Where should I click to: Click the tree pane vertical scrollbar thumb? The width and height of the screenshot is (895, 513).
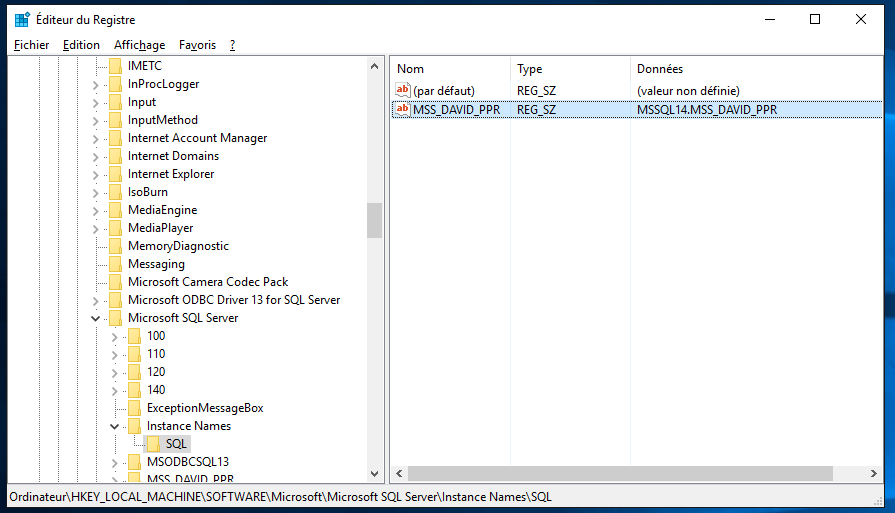click(374, 220)
